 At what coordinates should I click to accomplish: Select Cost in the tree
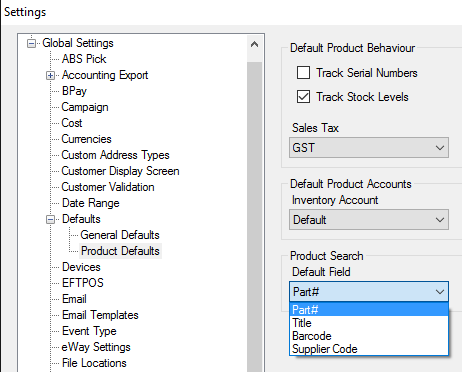pos(72,123)
